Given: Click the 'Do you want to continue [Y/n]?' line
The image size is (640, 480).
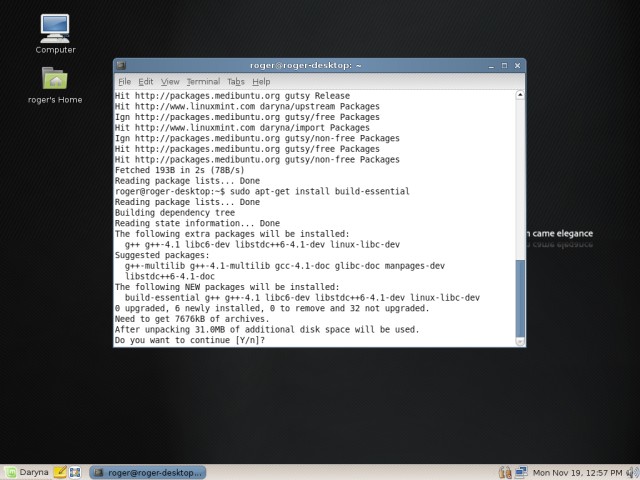Looking at the screenshot, I should tap(190, 340).
